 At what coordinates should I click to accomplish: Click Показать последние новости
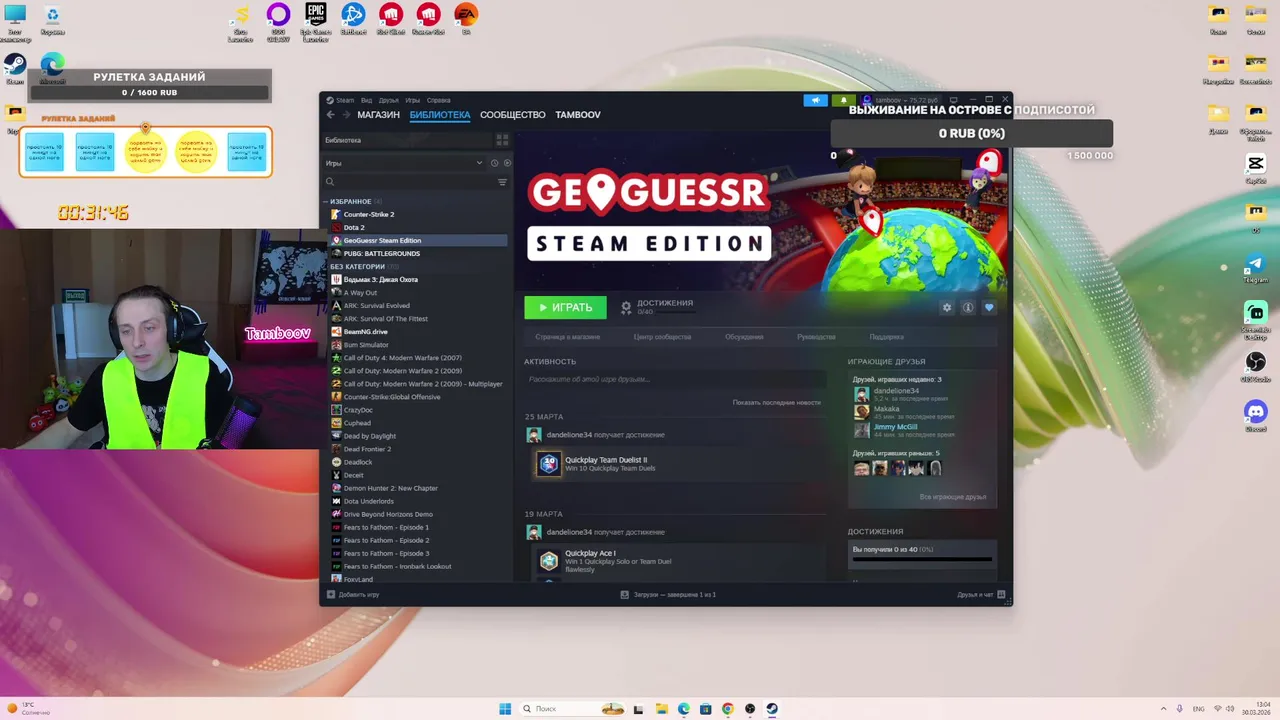pos(776,402)
